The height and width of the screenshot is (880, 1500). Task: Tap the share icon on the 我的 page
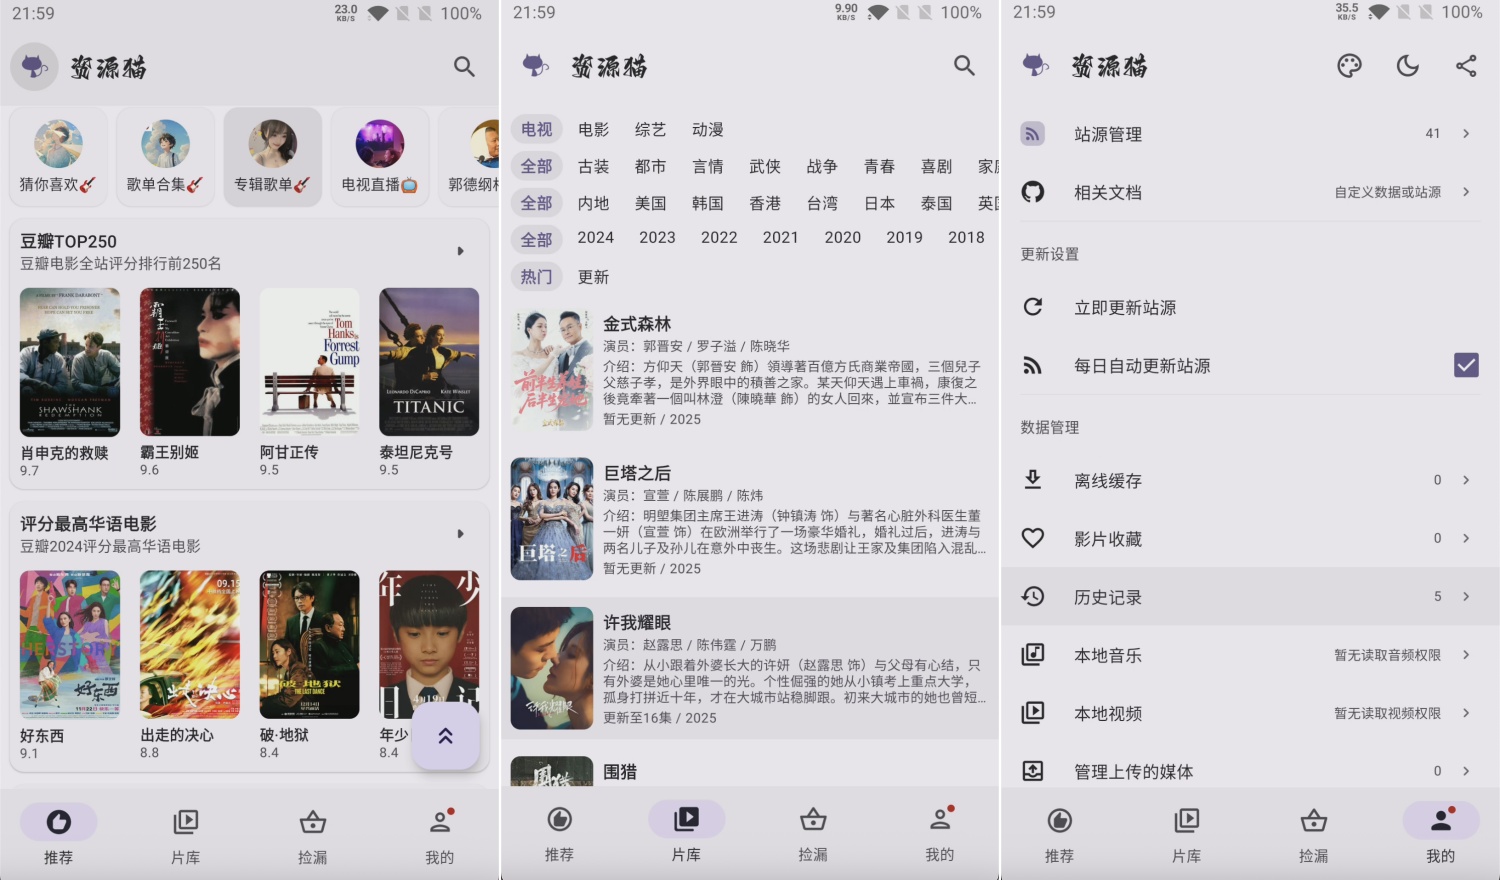[x=1466, y=66]
